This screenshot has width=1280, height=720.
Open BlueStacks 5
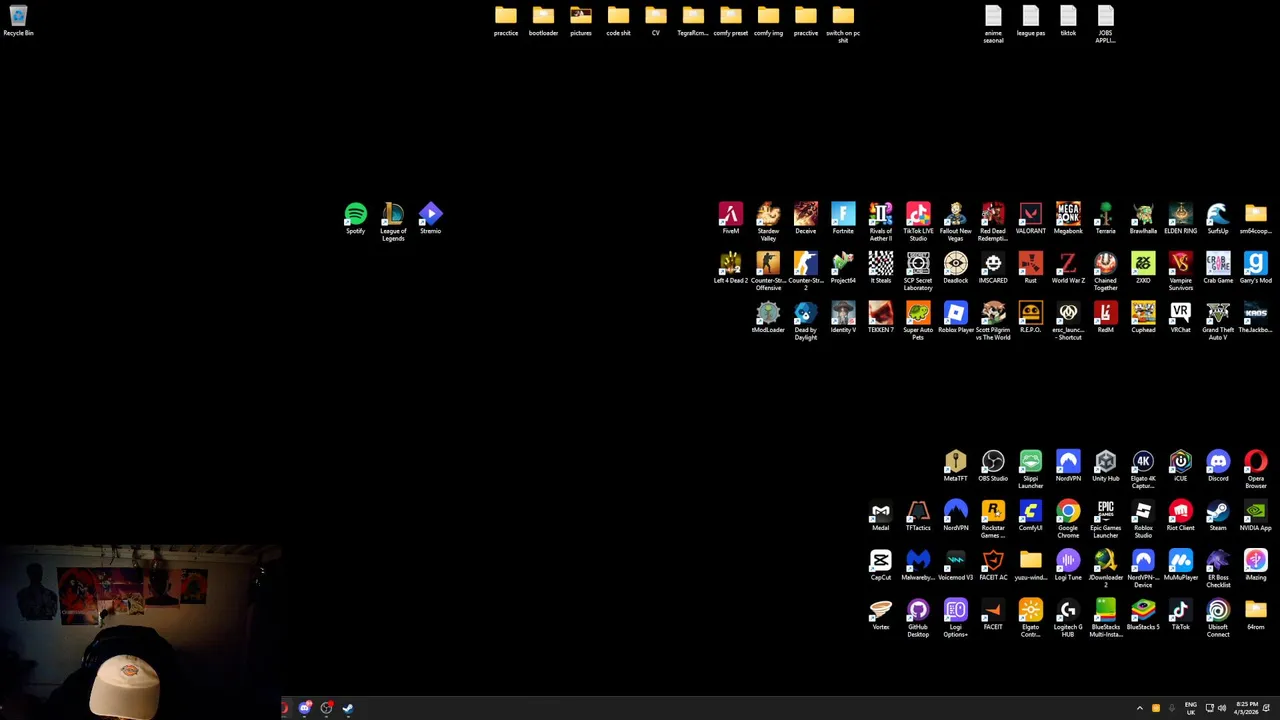point(1143,615)
